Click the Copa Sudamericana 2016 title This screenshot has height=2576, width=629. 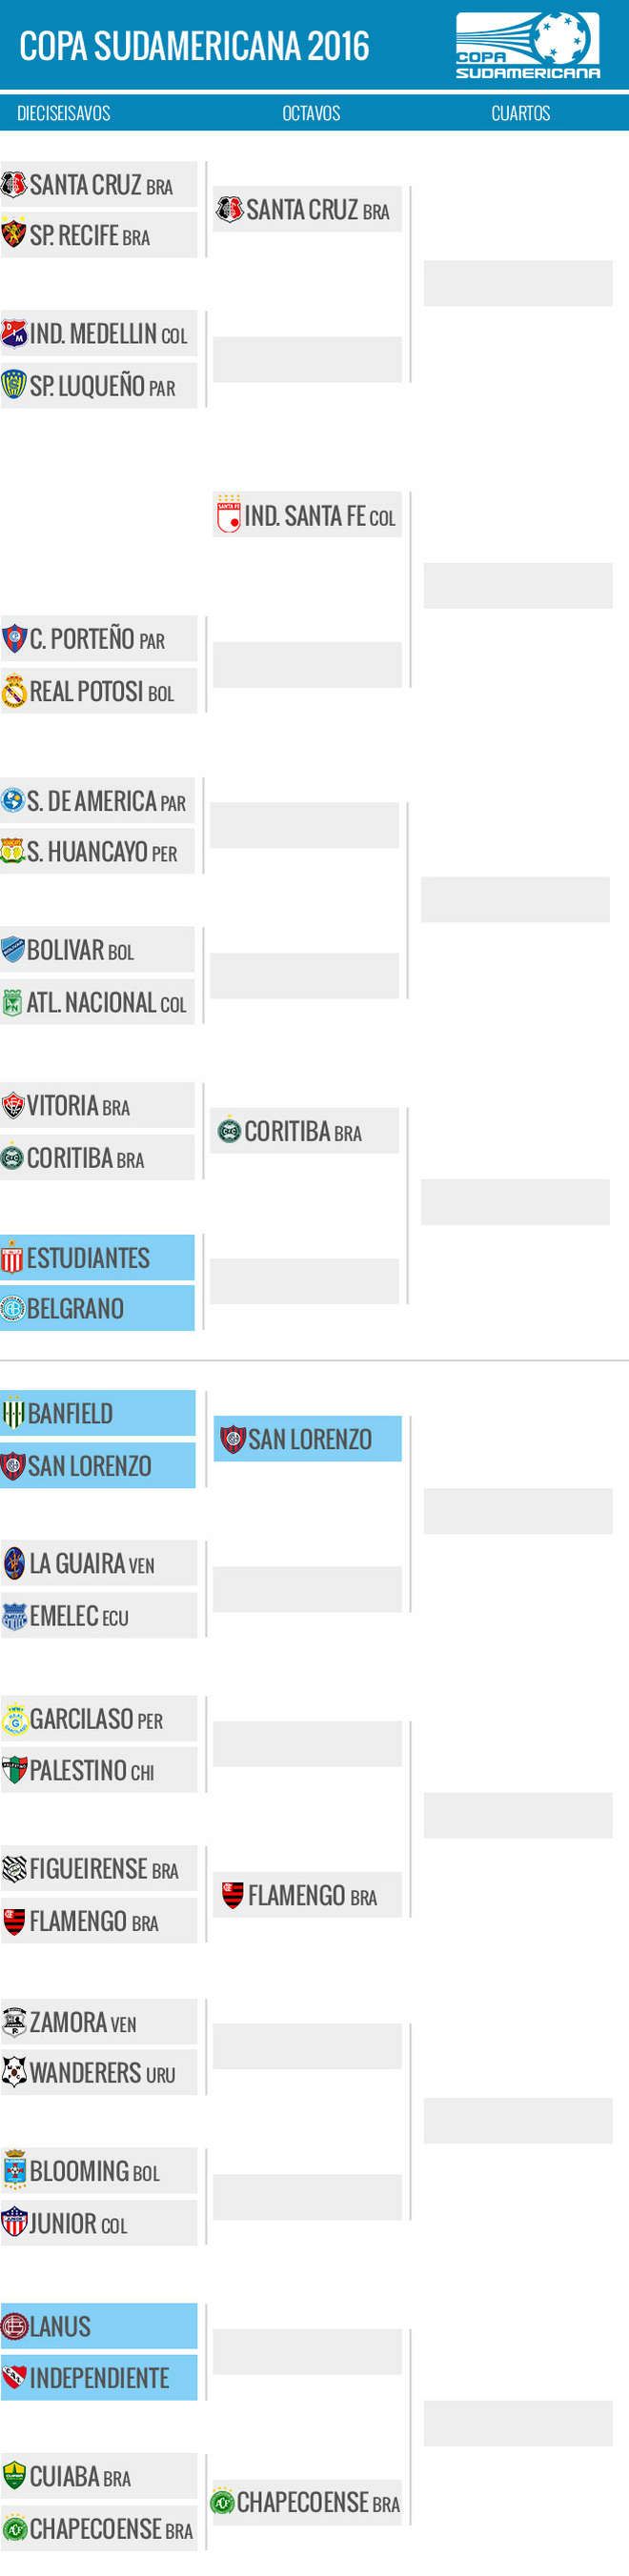tap(194, 46)
